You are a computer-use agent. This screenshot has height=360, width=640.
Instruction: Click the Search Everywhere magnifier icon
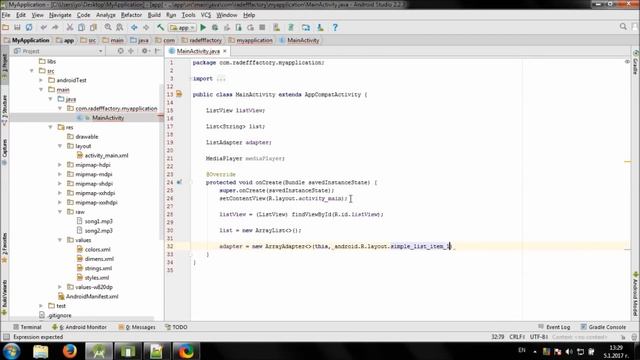click(623, 27)
